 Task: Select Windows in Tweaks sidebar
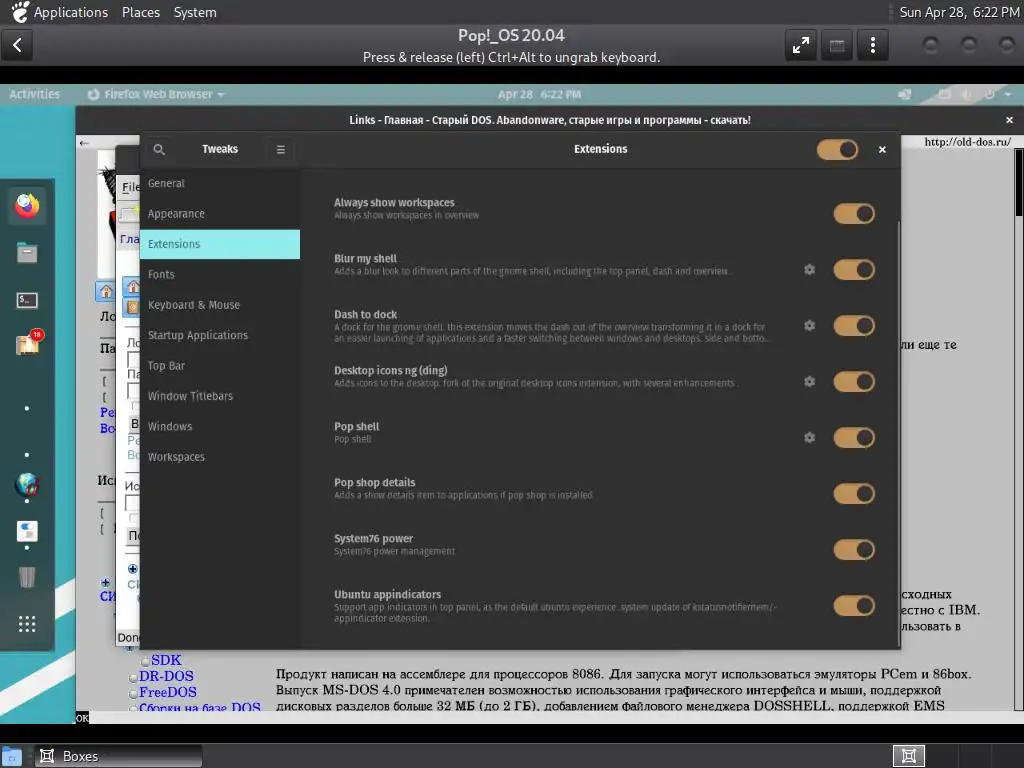tap(220, 426)
